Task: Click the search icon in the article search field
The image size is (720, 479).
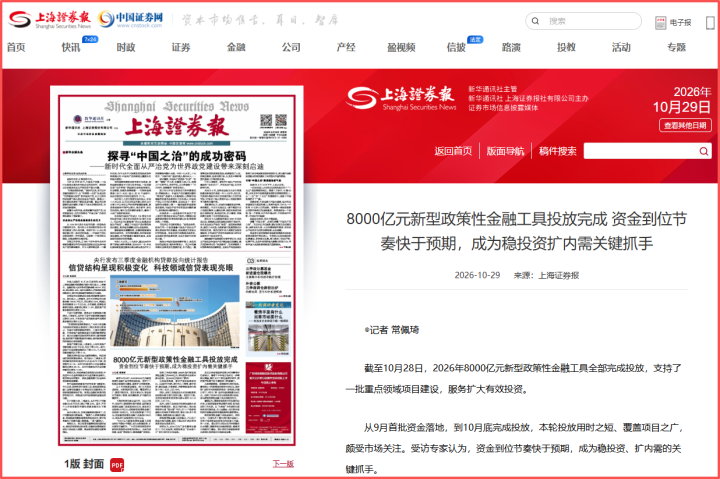Action: click(x=703, y=151)
